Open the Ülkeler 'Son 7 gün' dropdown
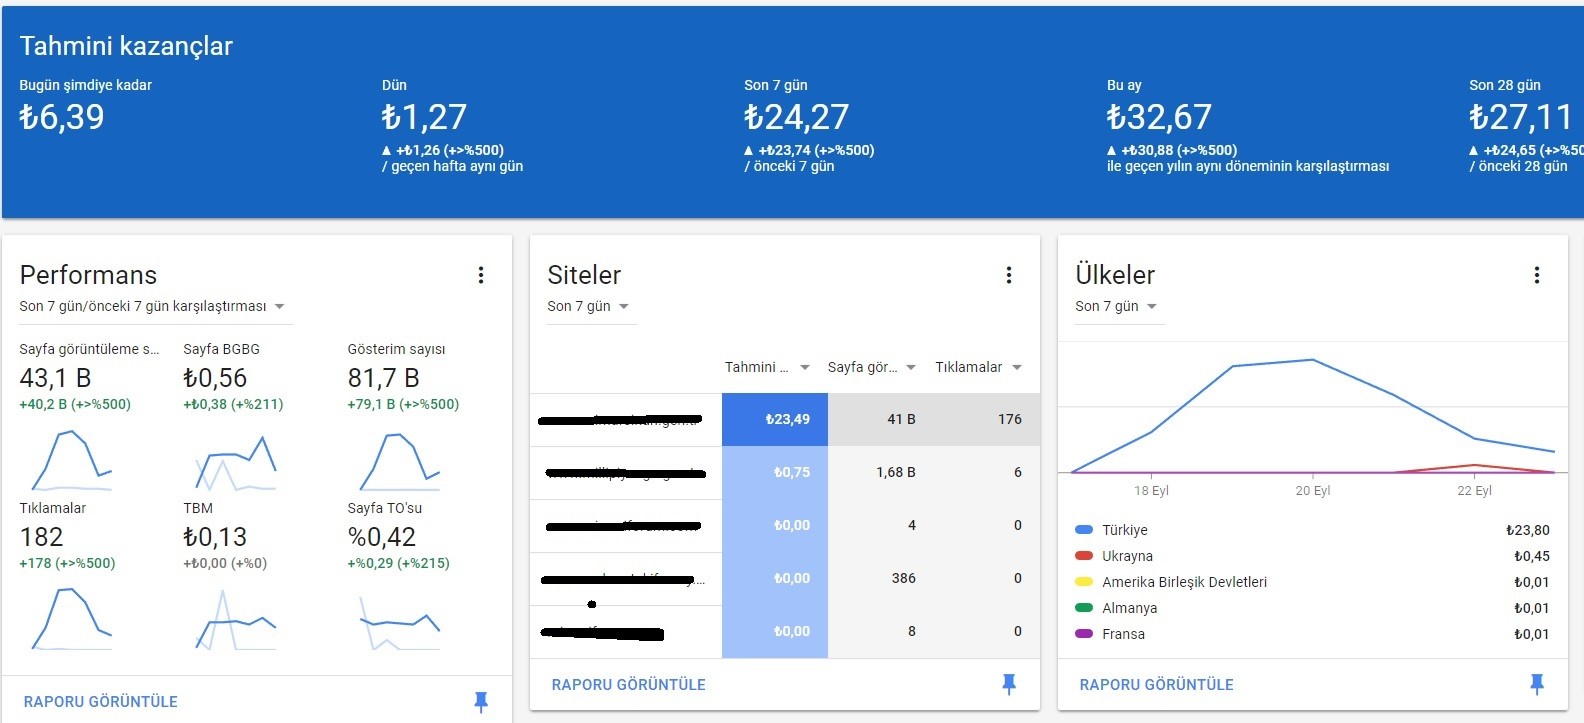The width and height of the screenshot is (1584, 723). click(x=1116, y=306)
